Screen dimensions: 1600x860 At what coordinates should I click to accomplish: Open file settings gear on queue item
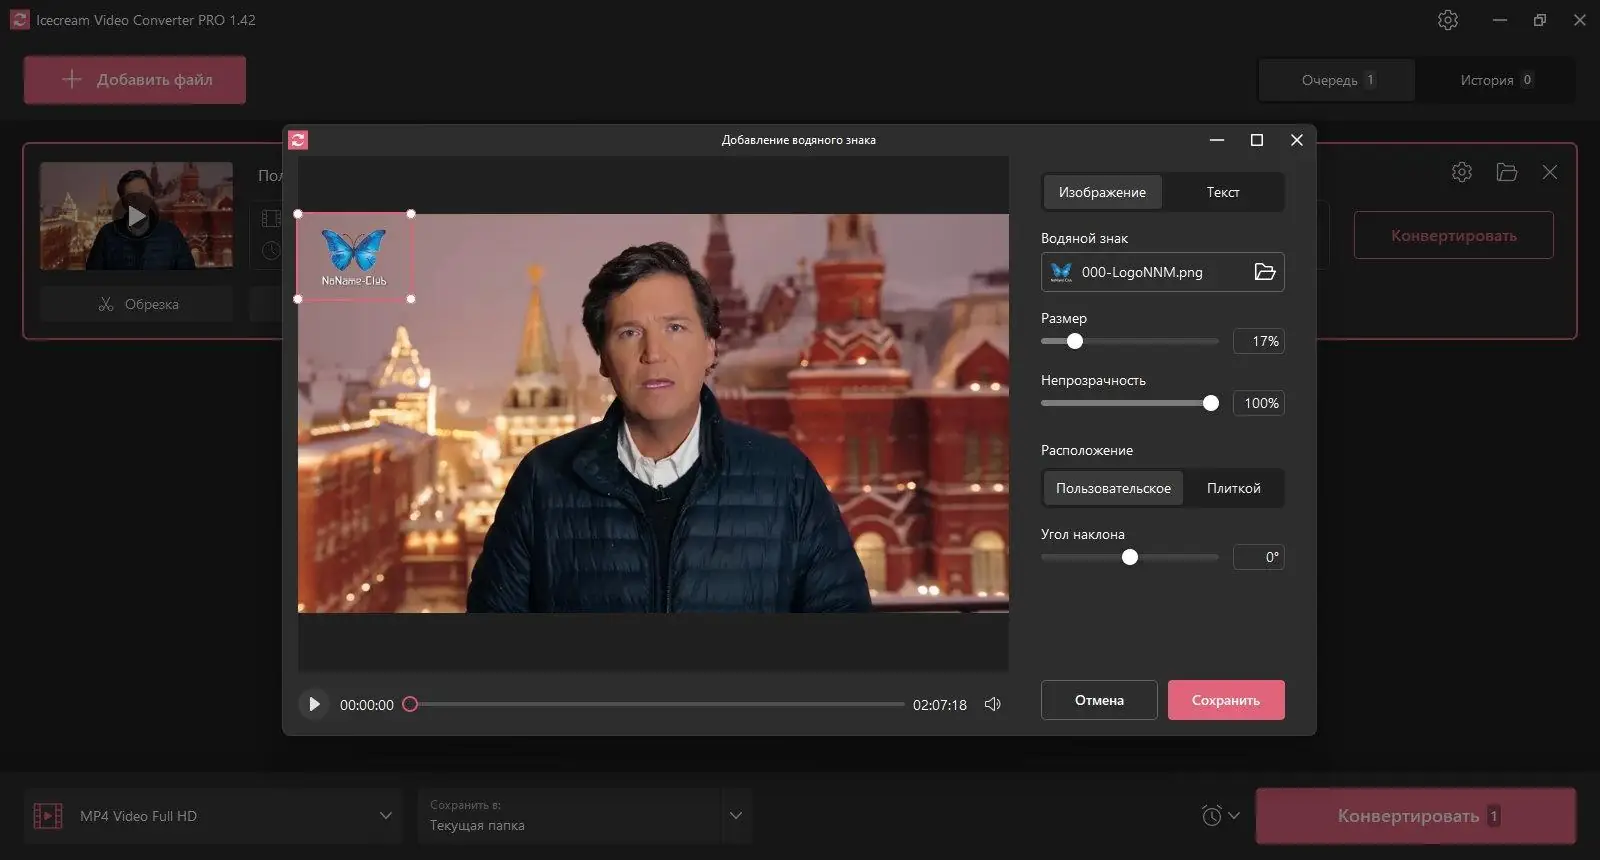click(1461, 172)
